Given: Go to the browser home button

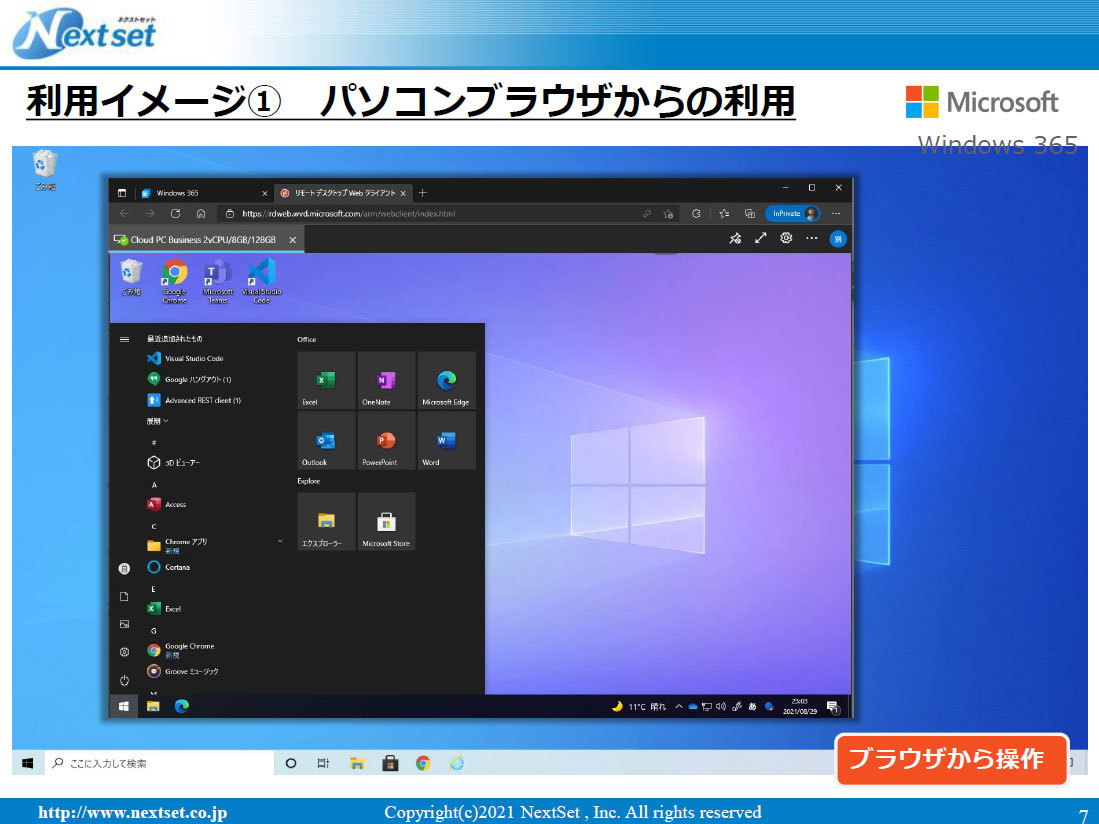Looking at the screenshot, I should point(200,214).
